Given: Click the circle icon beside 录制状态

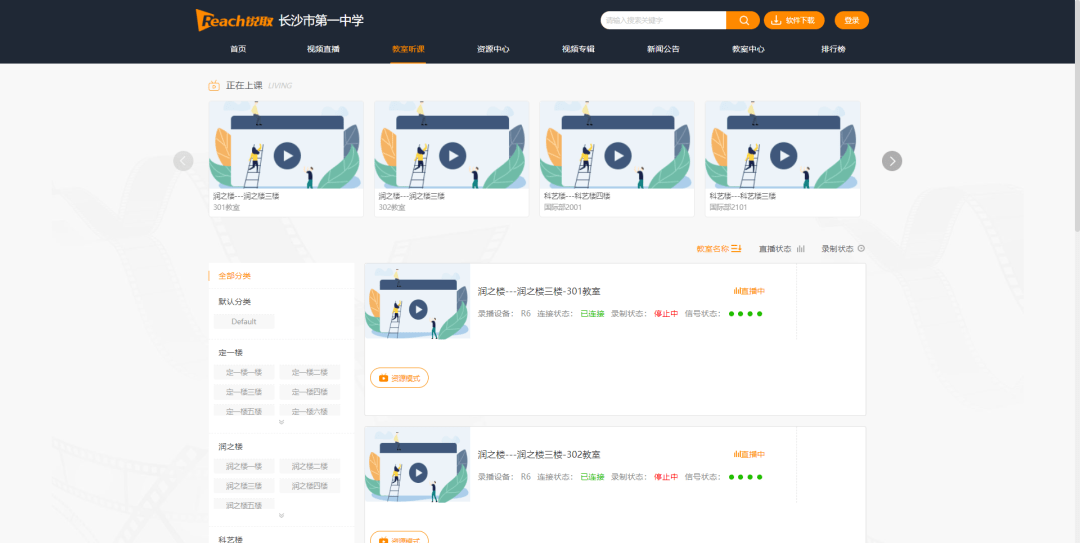Looking at the screenshot, I should pyautogui.click(x=861, y=249).
